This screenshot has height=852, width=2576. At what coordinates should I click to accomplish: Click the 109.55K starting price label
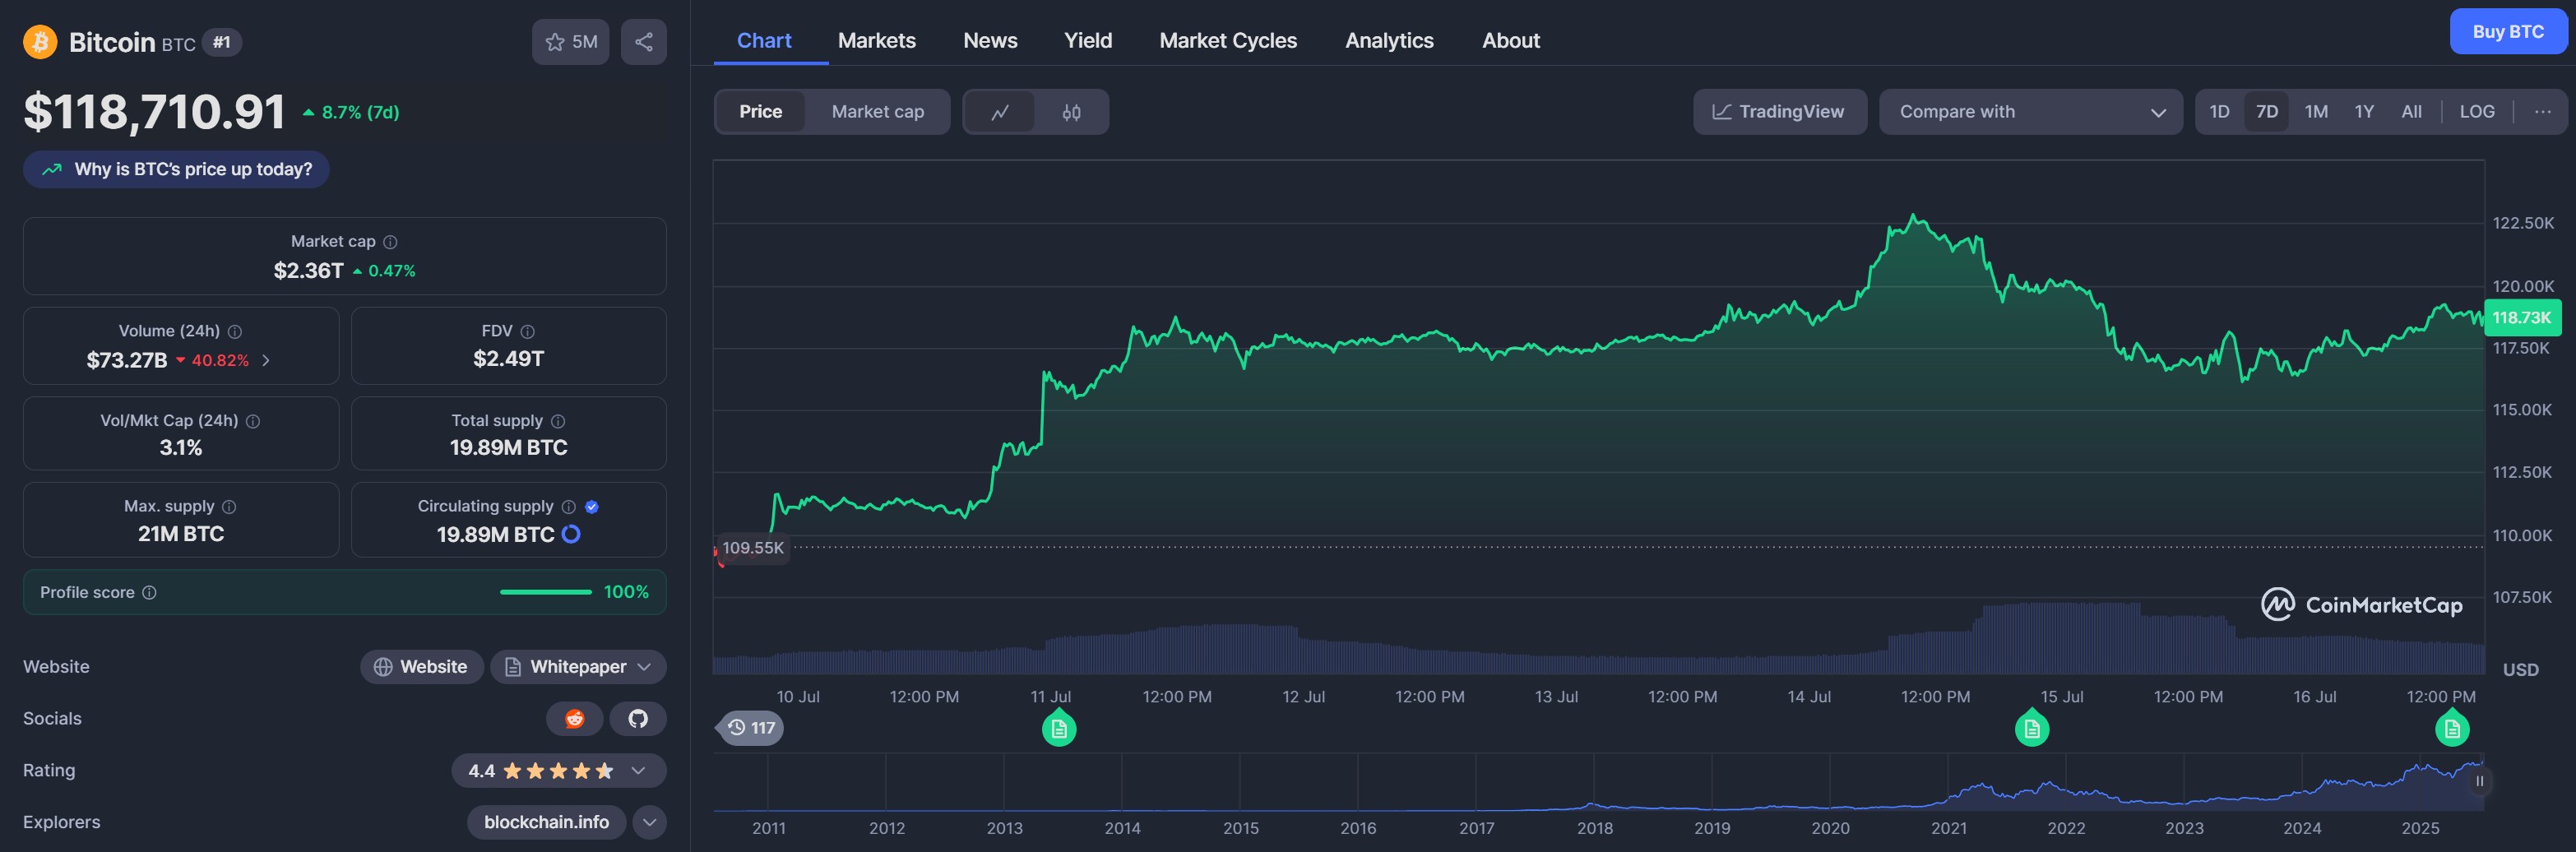(753, 548)
